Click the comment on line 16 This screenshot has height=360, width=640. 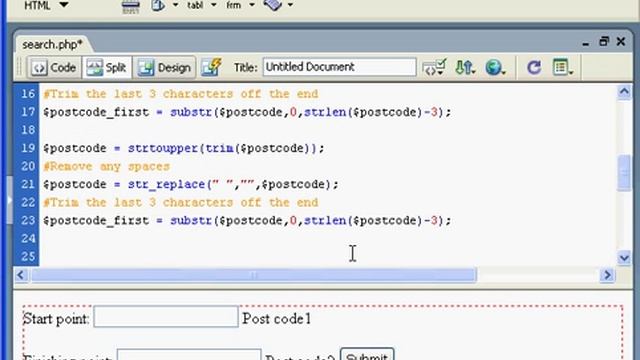point(181,94)
